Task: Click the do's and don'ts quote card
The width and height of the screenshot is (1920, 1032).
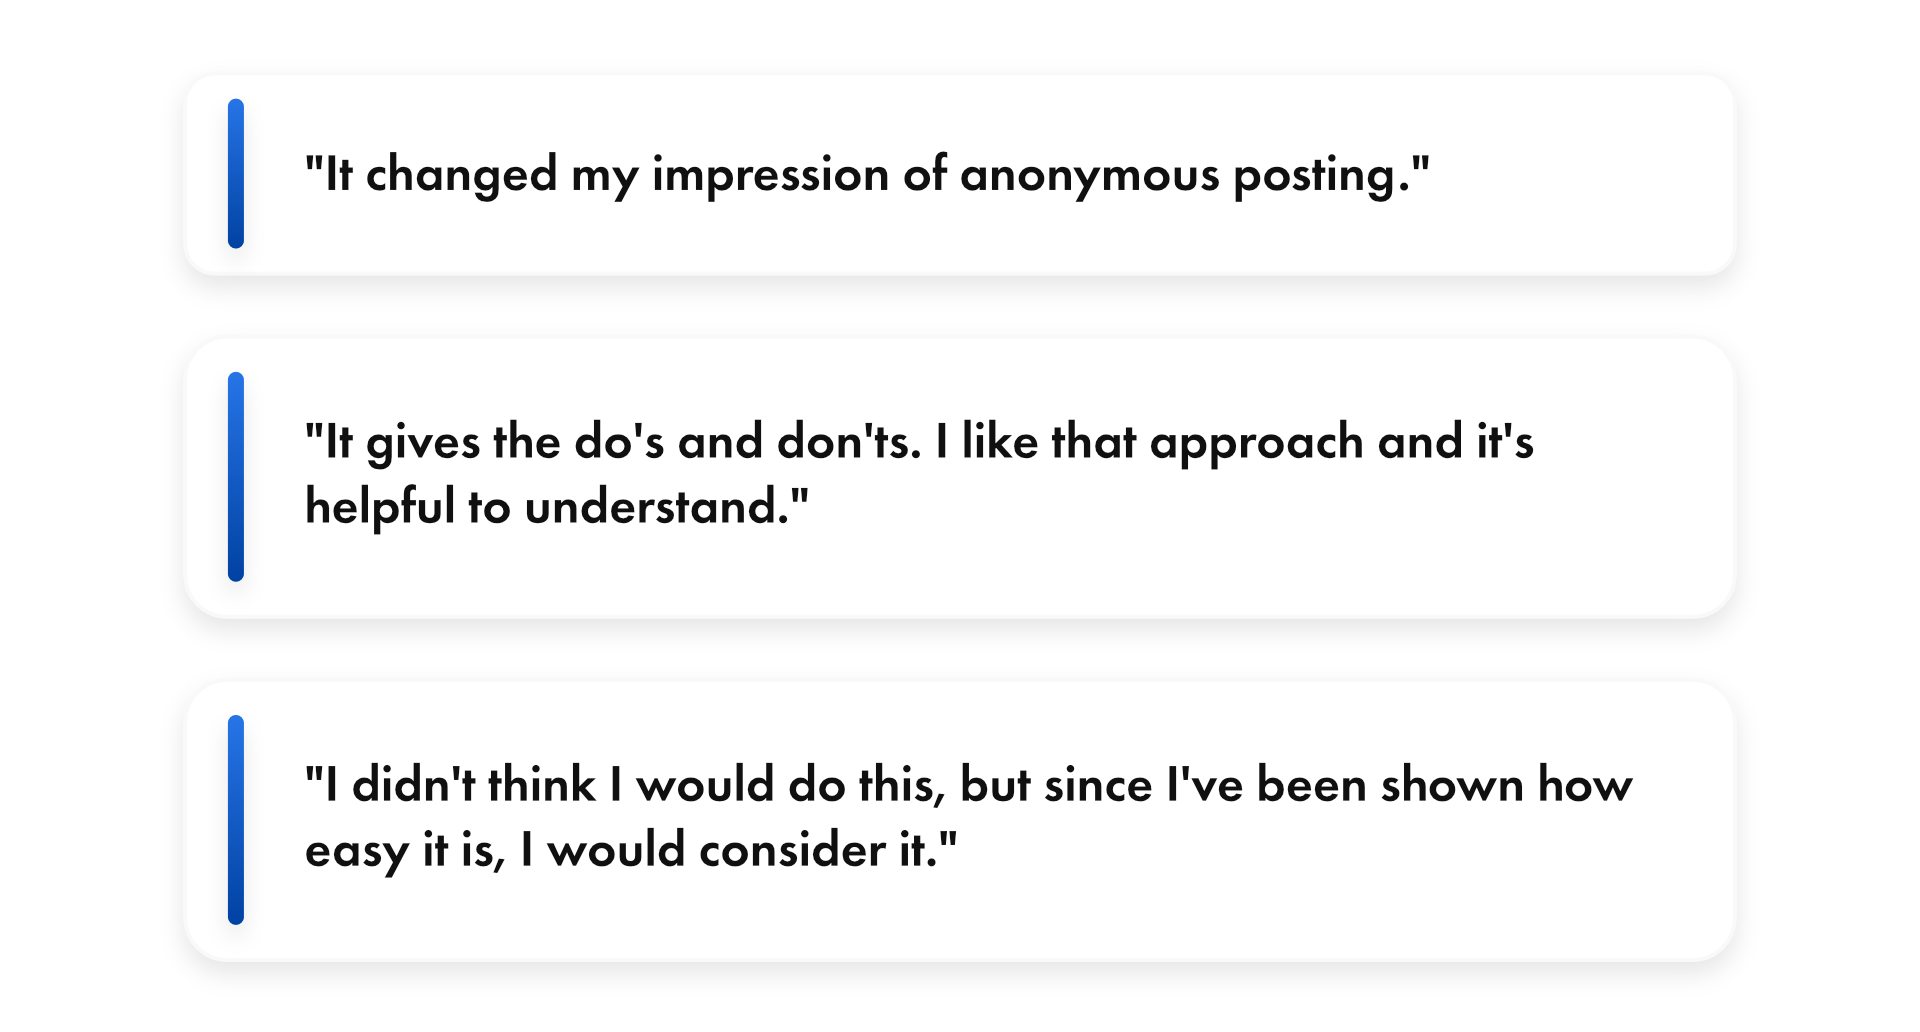Action: 960,478
